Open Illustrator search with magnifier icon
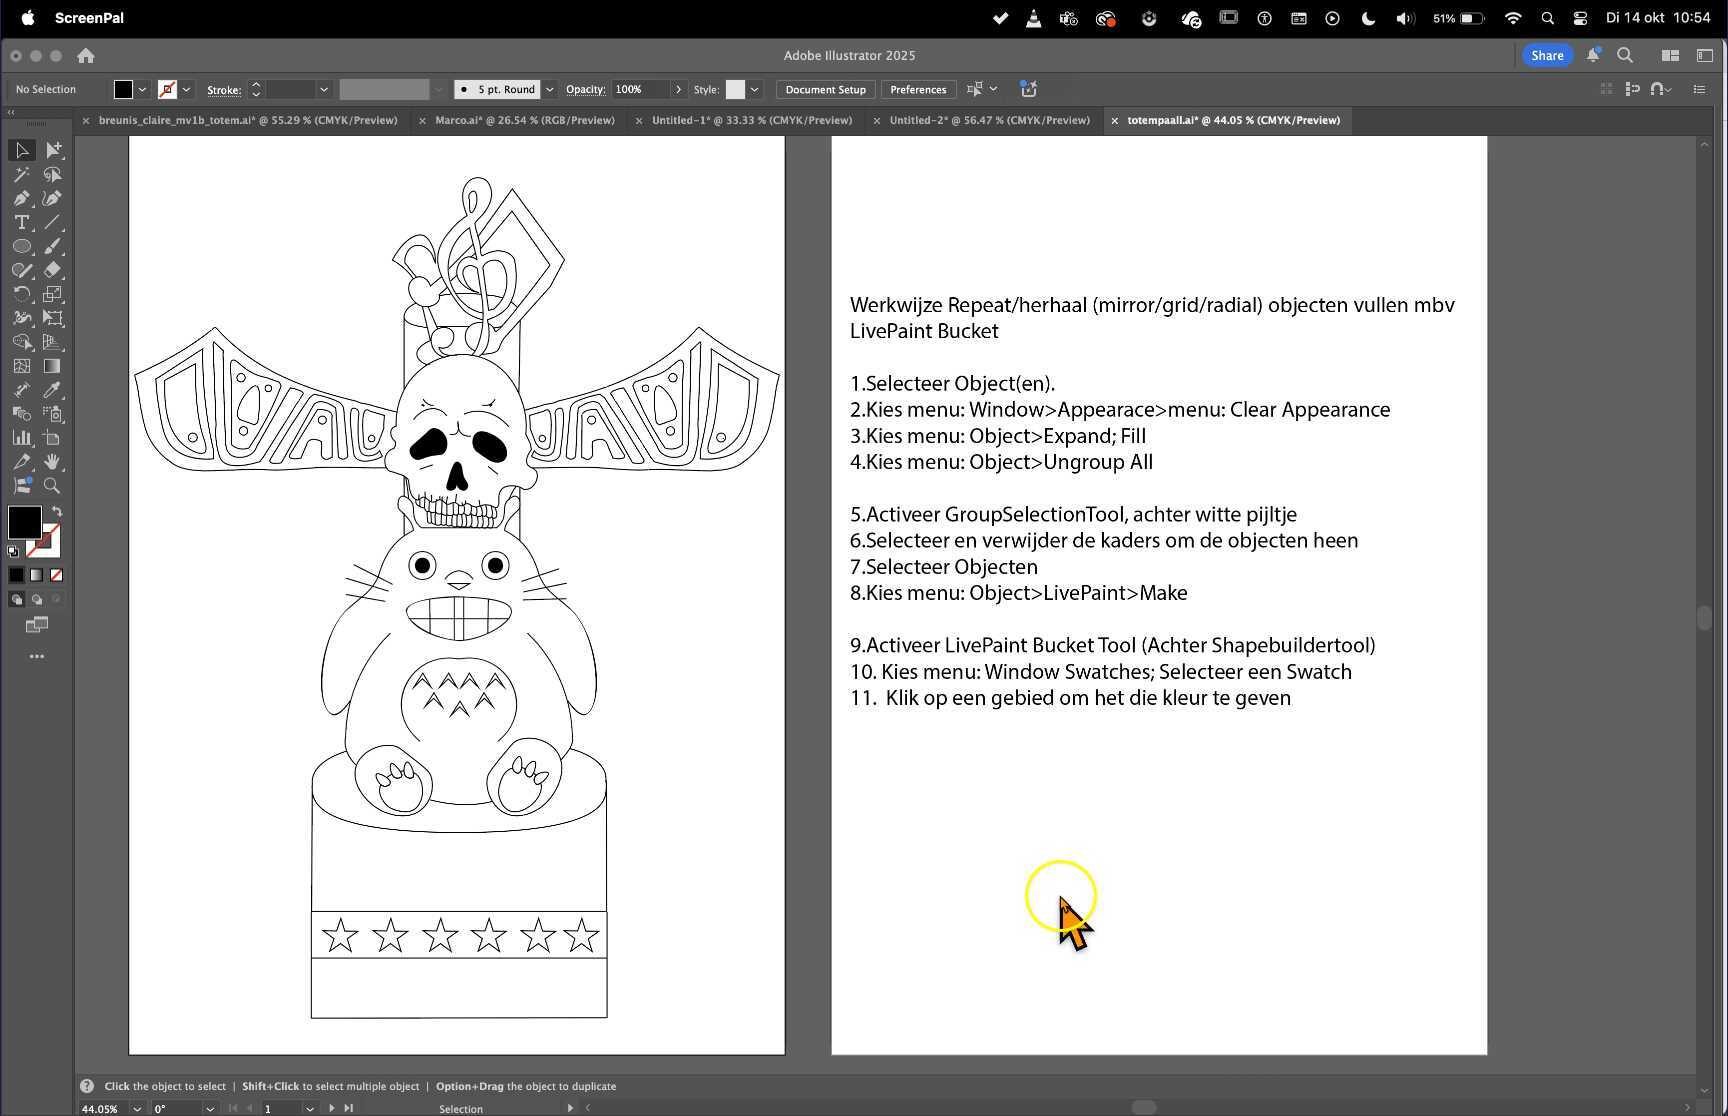This screenshot has height=1116, width=1728. (x=1625, y=55)
